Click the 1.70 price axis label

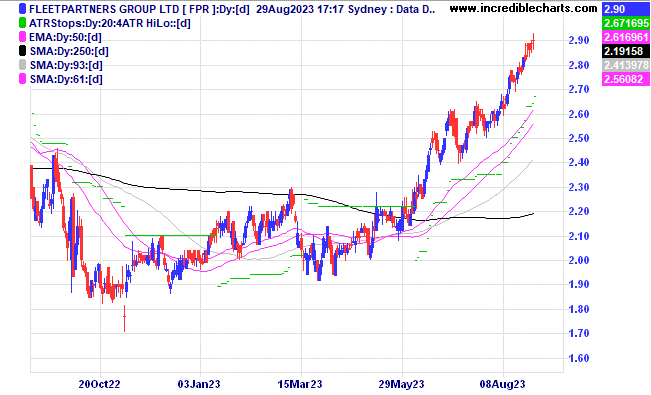(x=579, y=334)
